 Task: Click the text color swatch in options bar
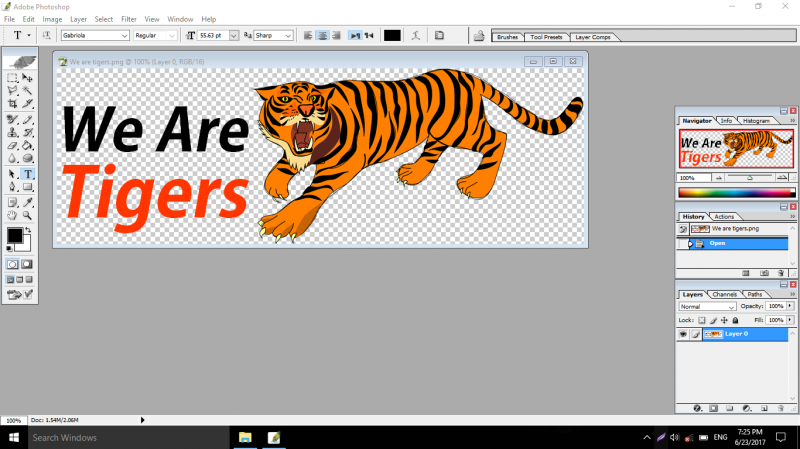(392, 35)
